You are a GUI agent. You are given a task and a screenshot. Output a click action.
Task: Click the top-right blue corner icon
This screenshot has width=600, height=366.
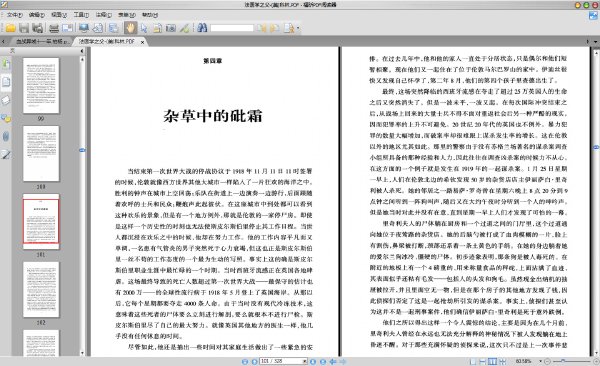coord(593,16)
